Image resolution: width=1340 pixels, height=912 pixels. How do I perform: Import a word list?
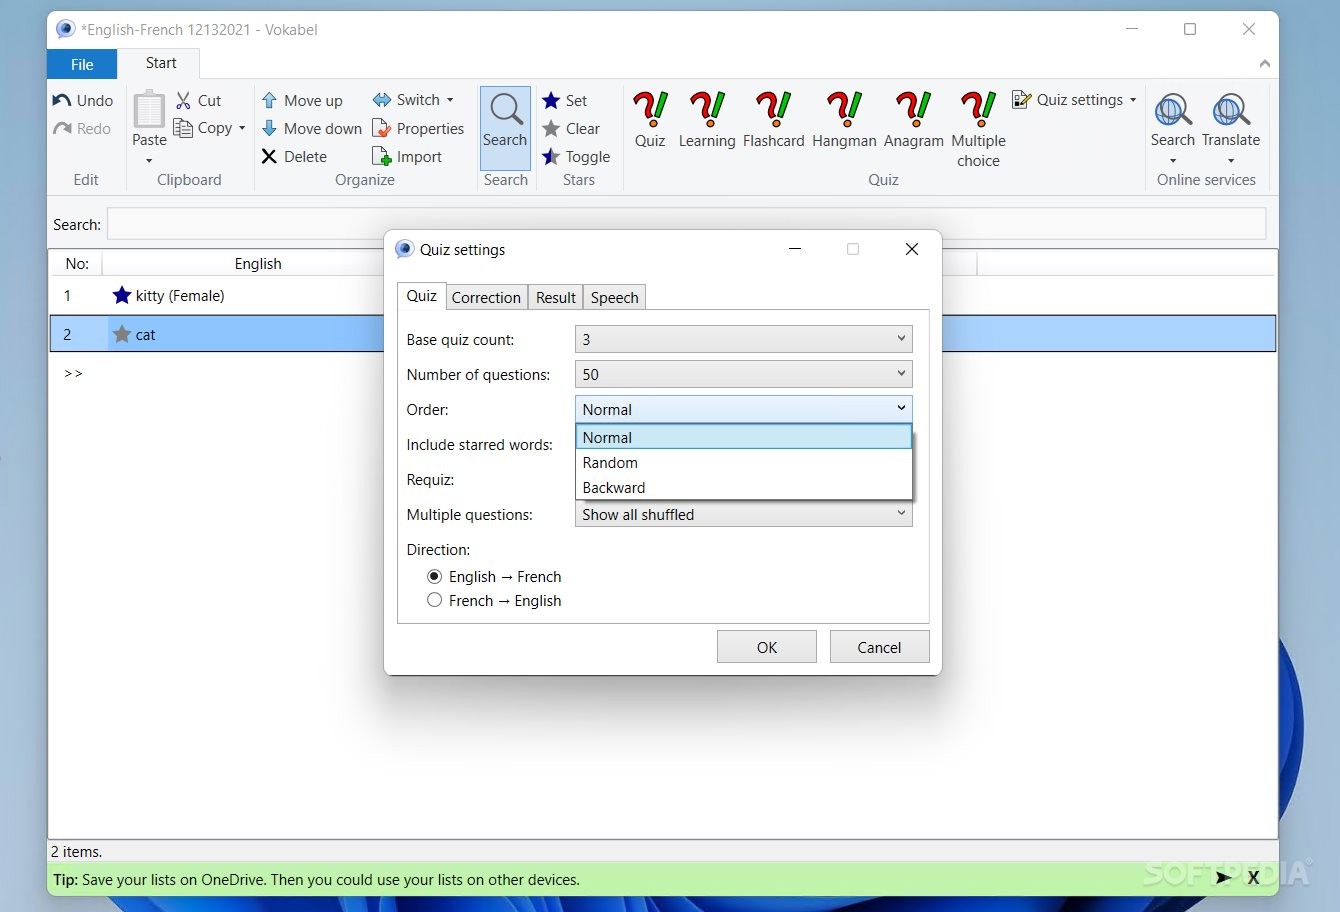(407, 156)
